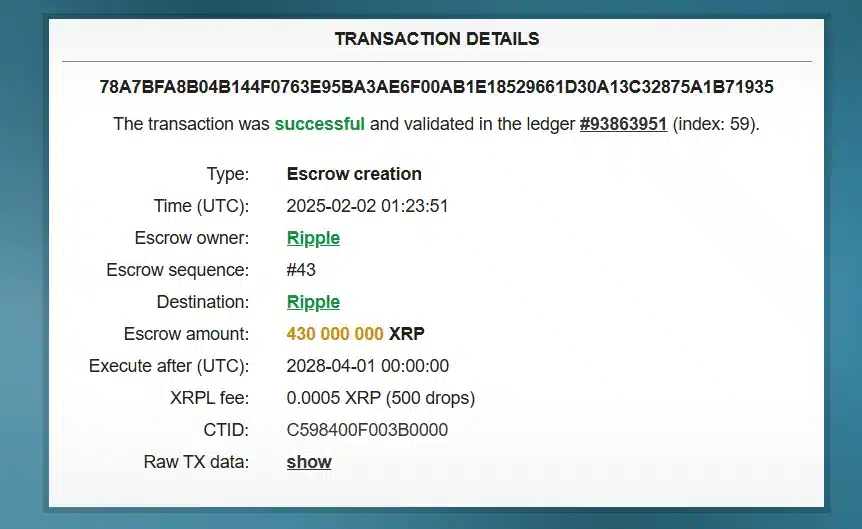Click the fee value 0.0005 XRP (500 drops)
Viewport: 862px width, 529px height.
coord(380,398)
